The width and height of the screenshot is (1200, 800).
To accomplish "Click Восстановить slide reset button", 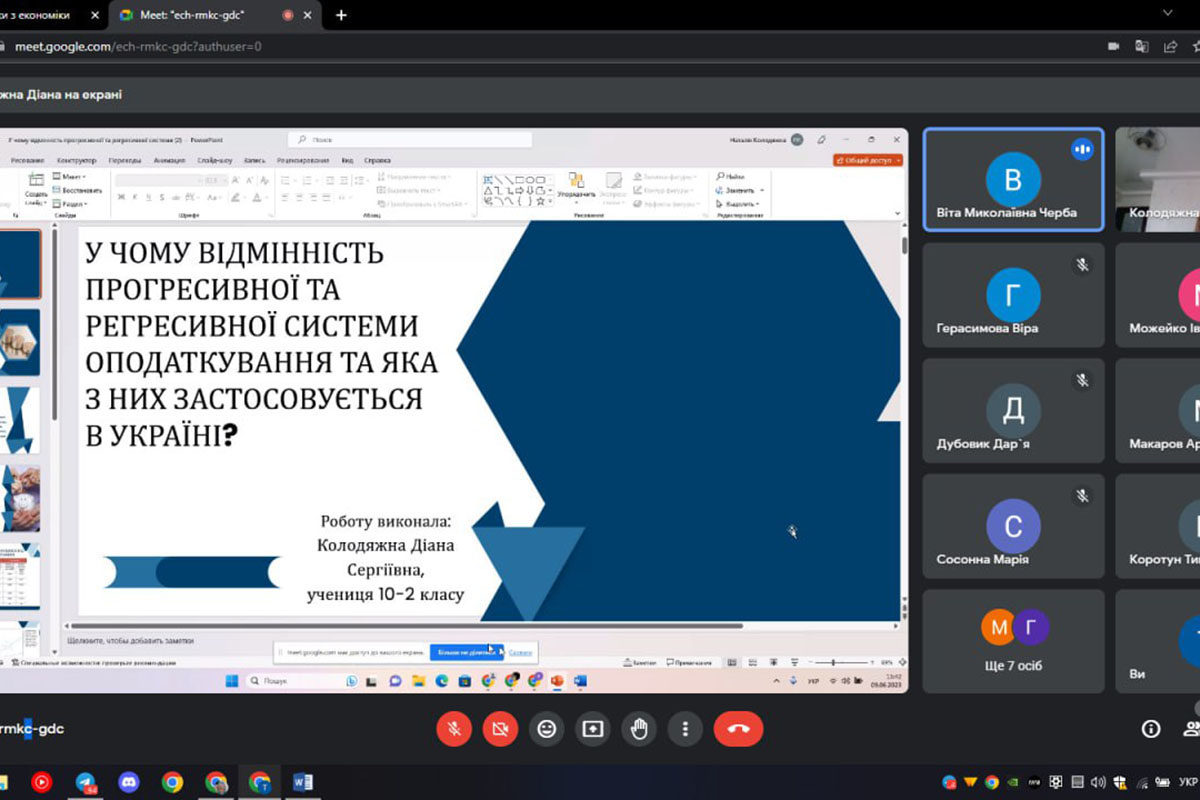I will 77,190.
